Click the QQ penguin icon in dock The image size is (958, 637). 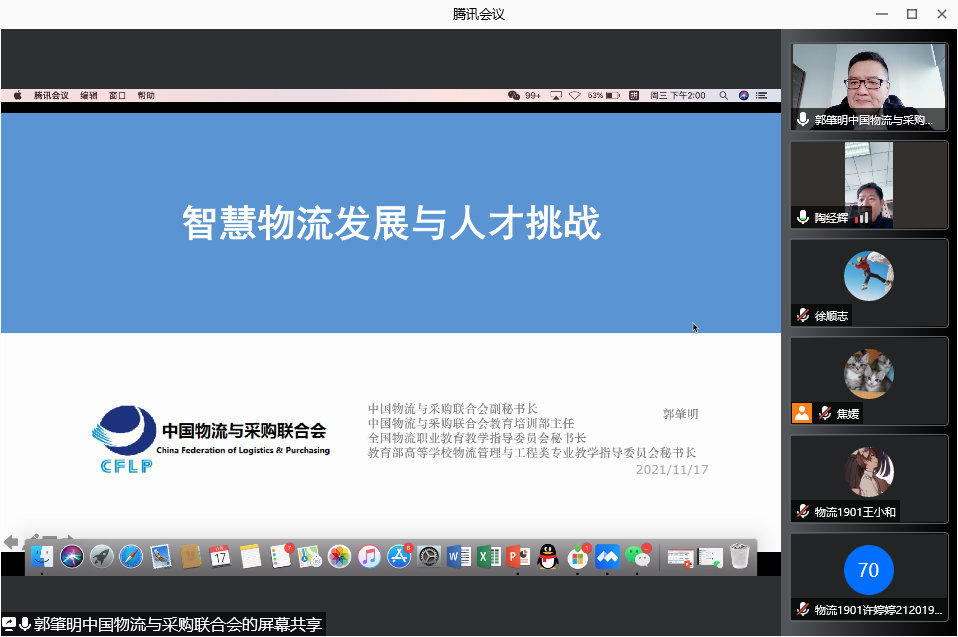pyautogui.click(x=547, y=557)
